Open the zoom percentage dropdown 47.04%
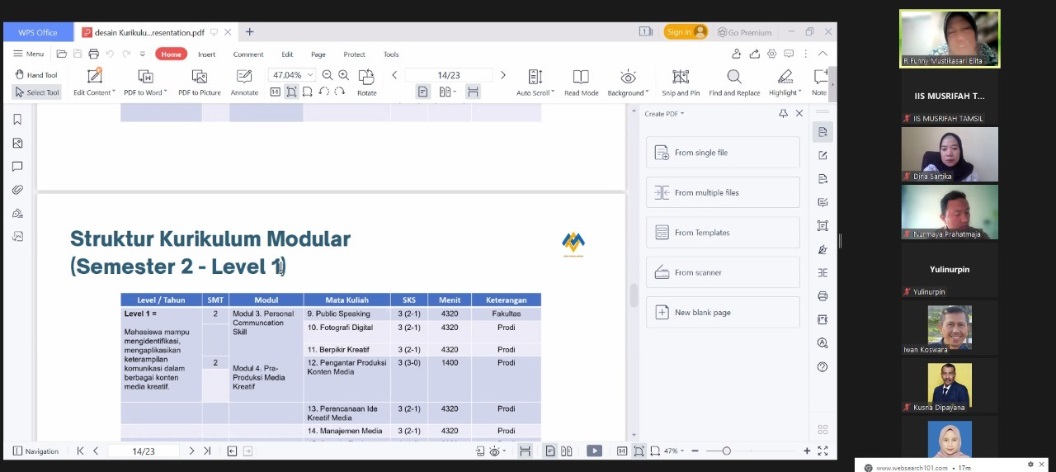Screen dimensions: 1056x472 click(x=293, y=75)
